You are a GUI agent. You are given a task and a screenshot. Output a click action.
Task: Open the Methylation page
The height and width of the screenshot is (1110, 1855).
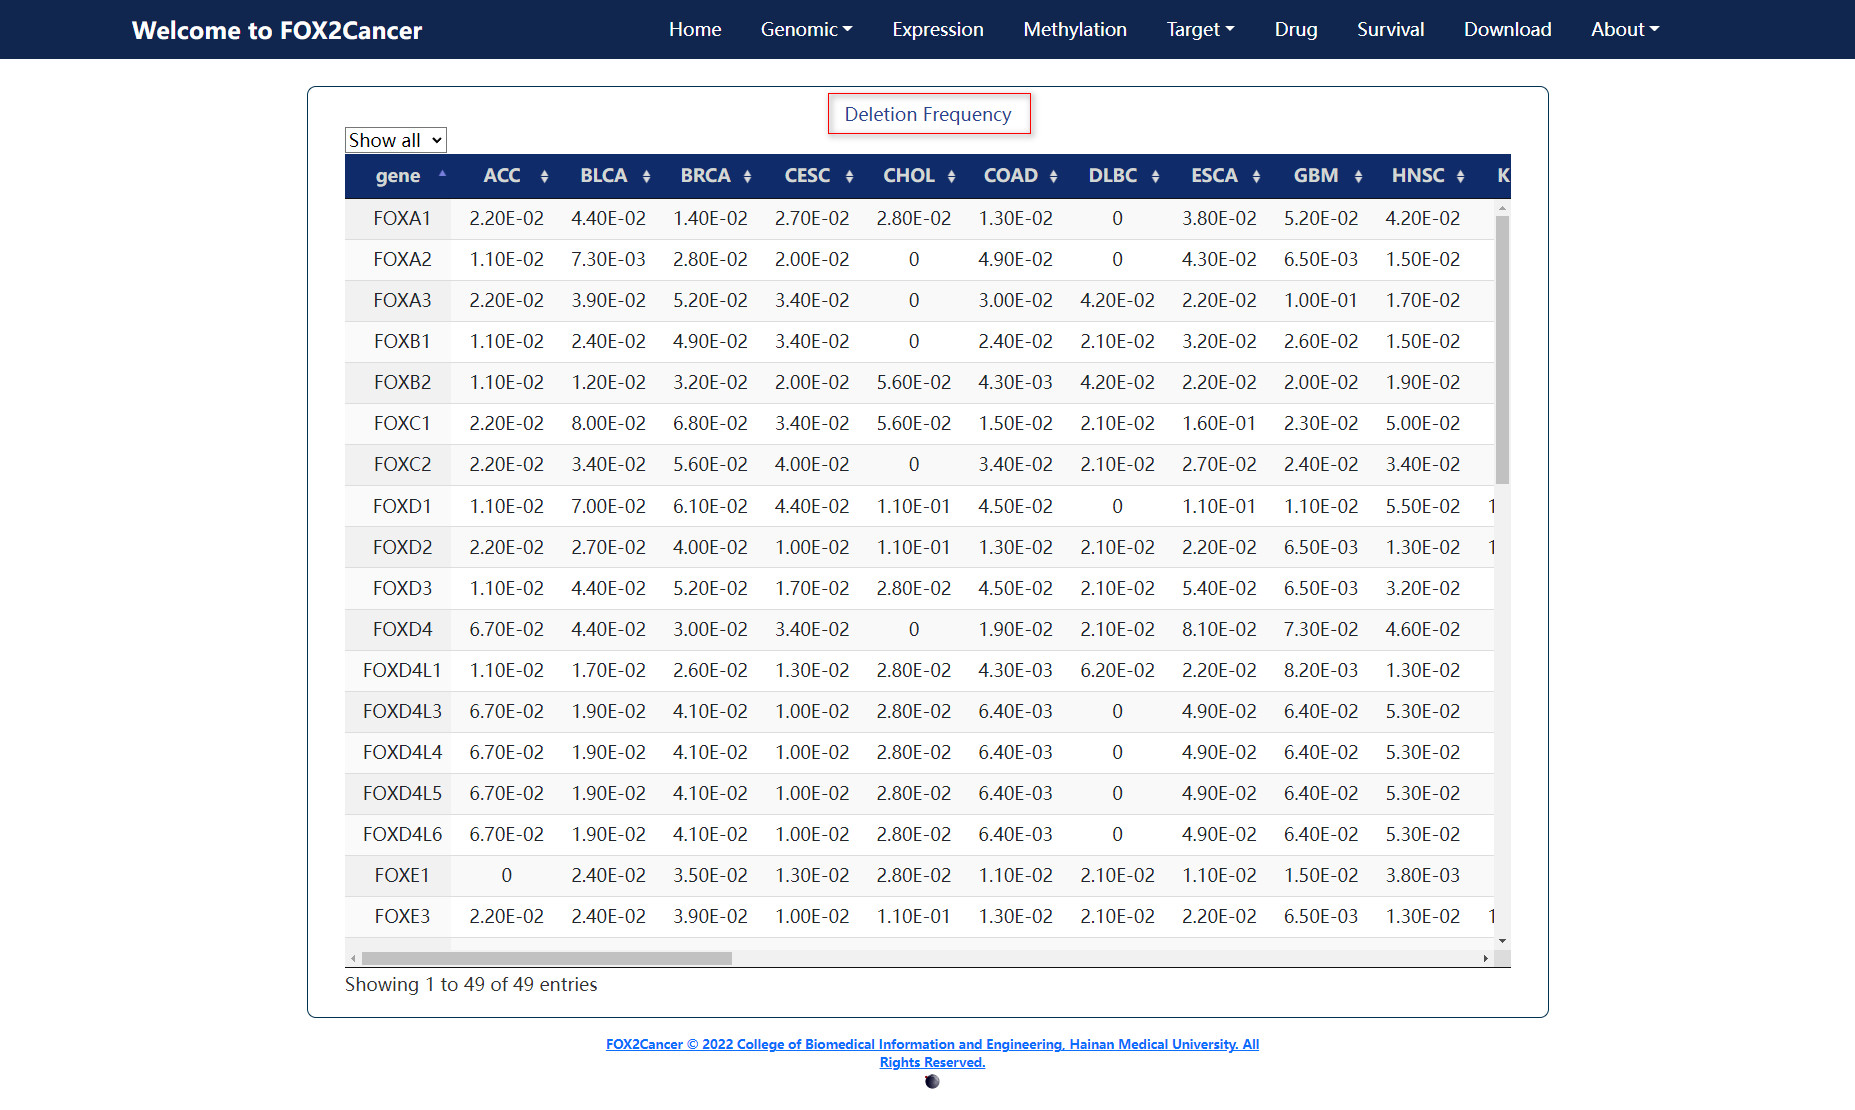(x=1075, y=29)
